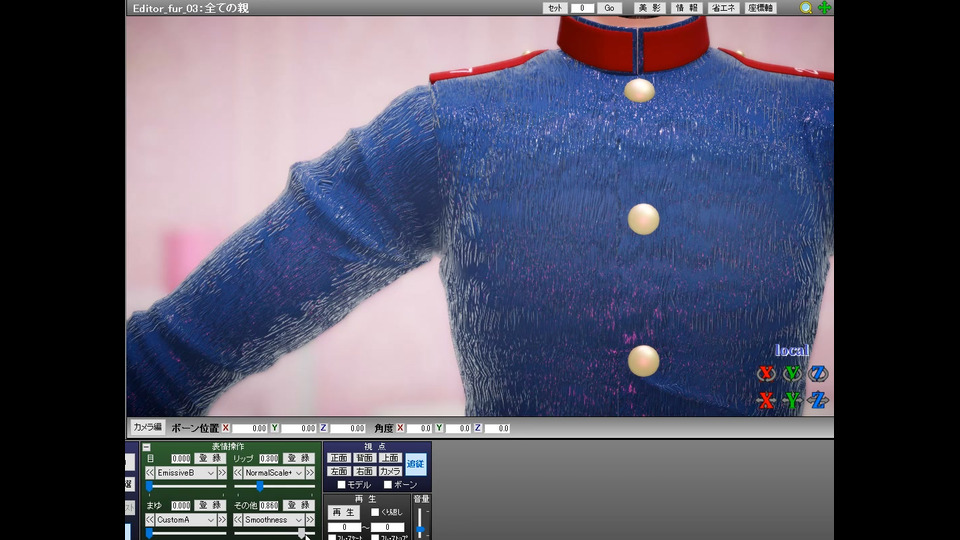Click the green move arrows icon
This screenshot has width=960, height=540.
(824, 7)
